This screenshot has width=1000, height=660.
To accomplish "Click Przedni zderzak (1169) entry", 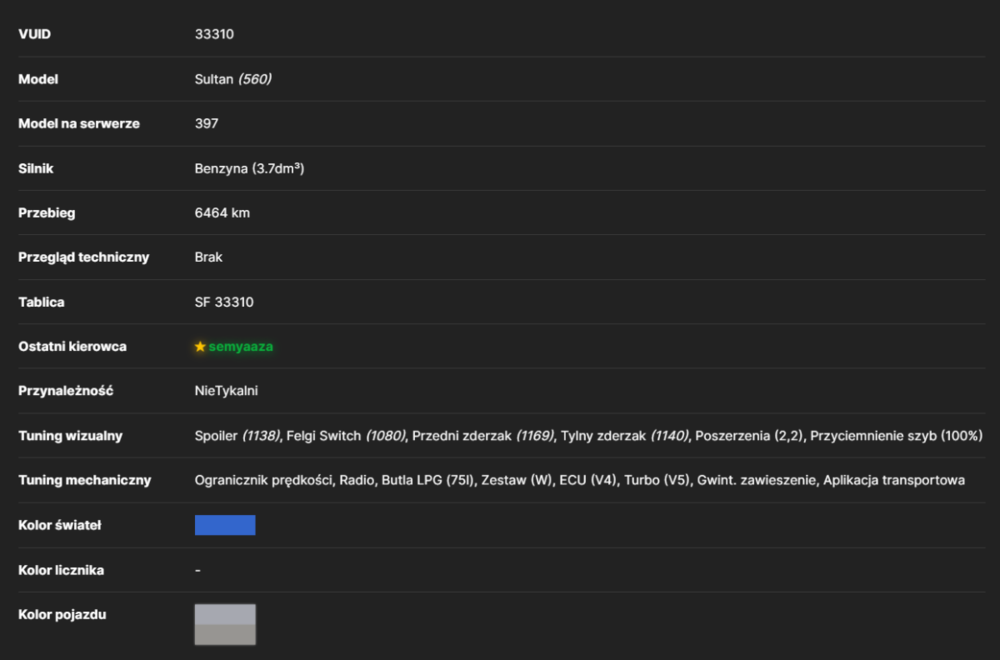I will coord(483,436).
